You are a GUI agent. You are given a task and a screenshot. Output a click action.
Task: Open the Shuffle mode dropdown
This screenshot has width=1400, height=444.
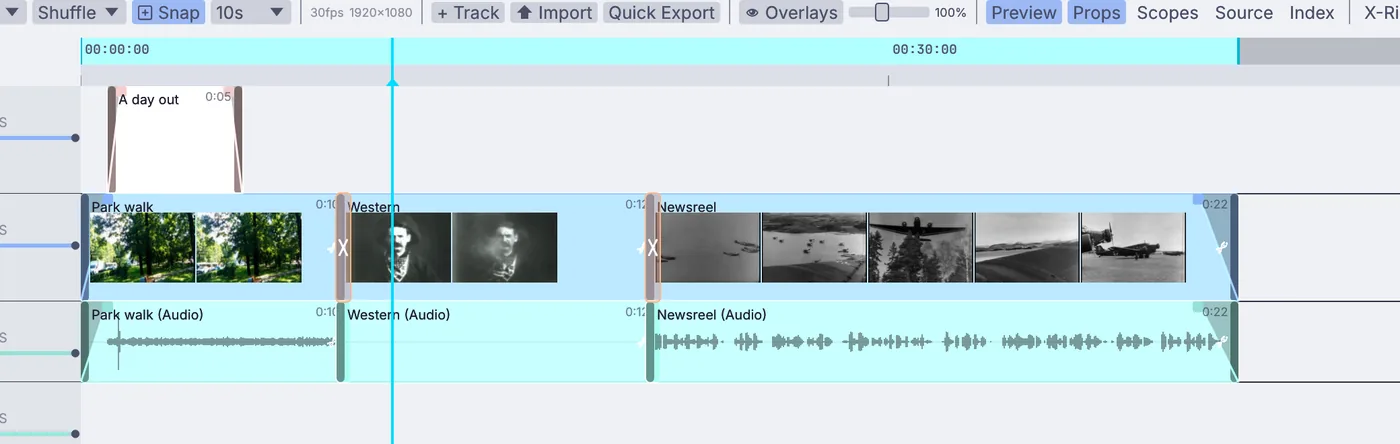click(79, 13)
